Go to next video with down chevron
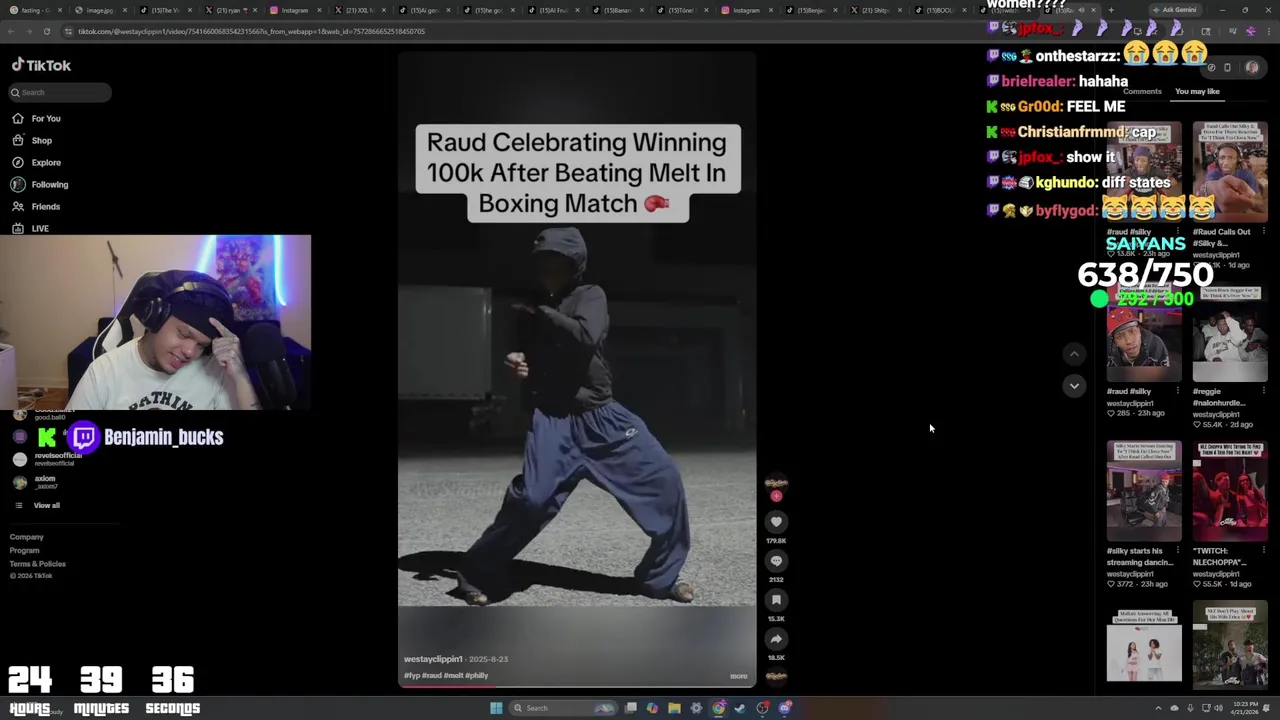 [1074, 385]
